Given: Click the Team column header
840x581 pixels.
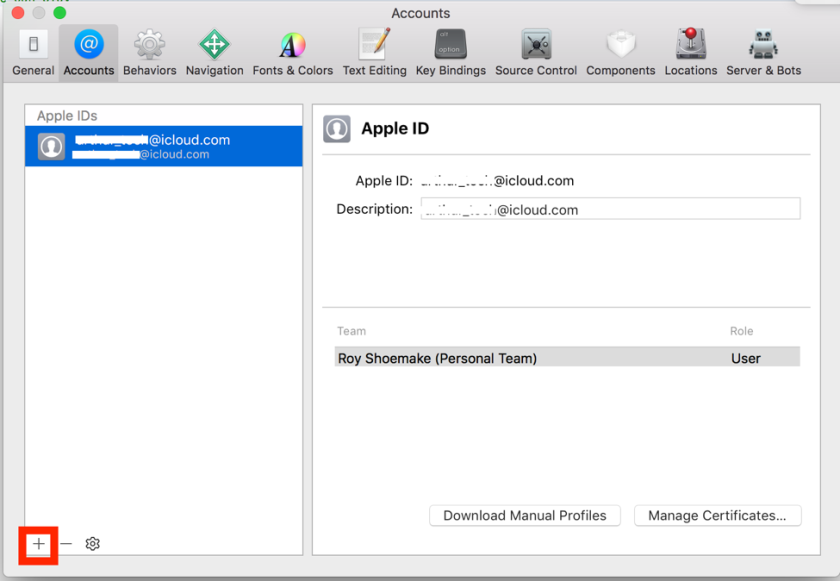Looking at the screenshot, I should pos(351,331).
